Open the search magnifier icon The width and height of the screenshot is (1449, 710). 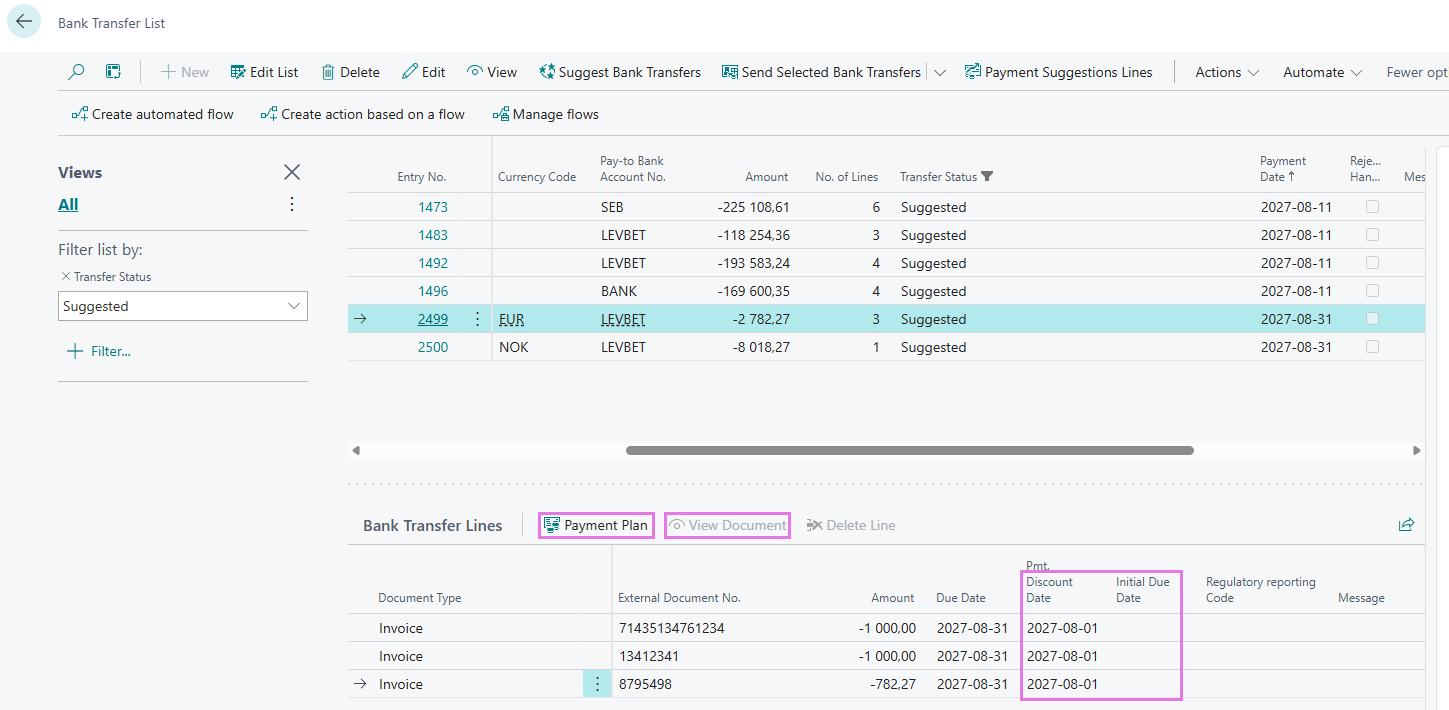76,72
